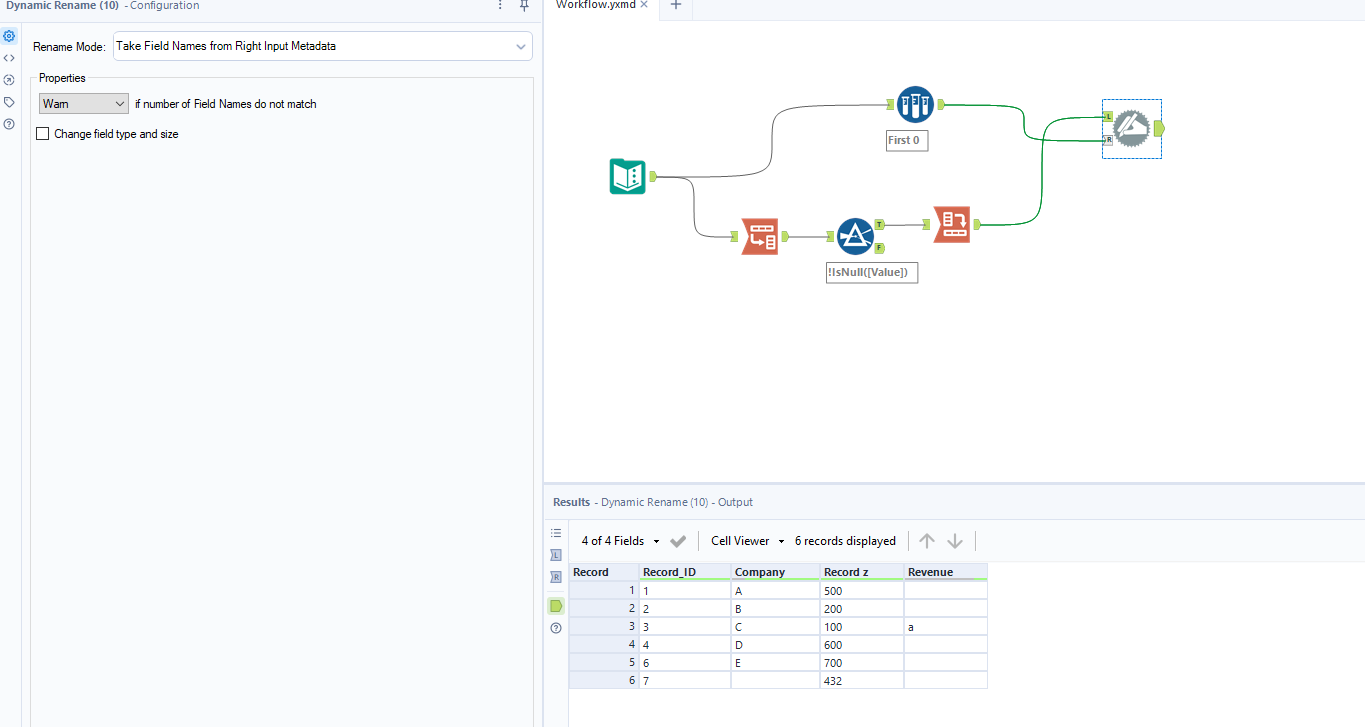Open the Warn dropdown in Properties
1365x727 pixels.
pos(84,104)
